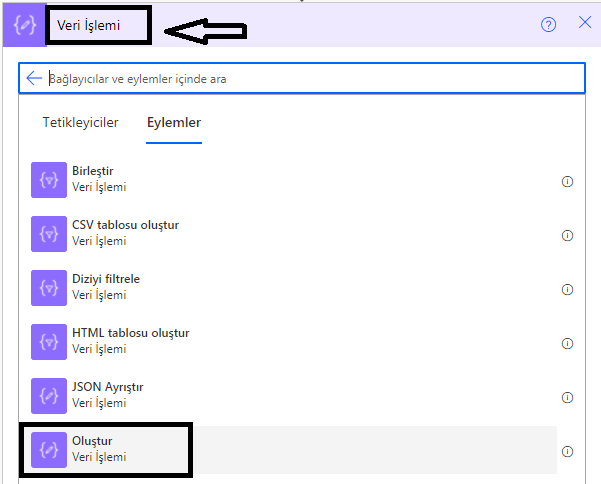Click the Diziyi filtrele action icon
601x484 pixels.
click(x=49, y=288)
